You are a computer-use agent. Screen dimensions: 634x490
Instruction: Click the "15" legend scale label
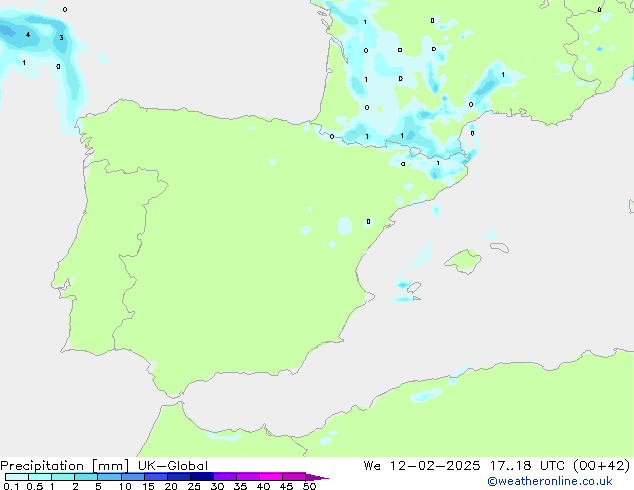[x=148, y=486]
